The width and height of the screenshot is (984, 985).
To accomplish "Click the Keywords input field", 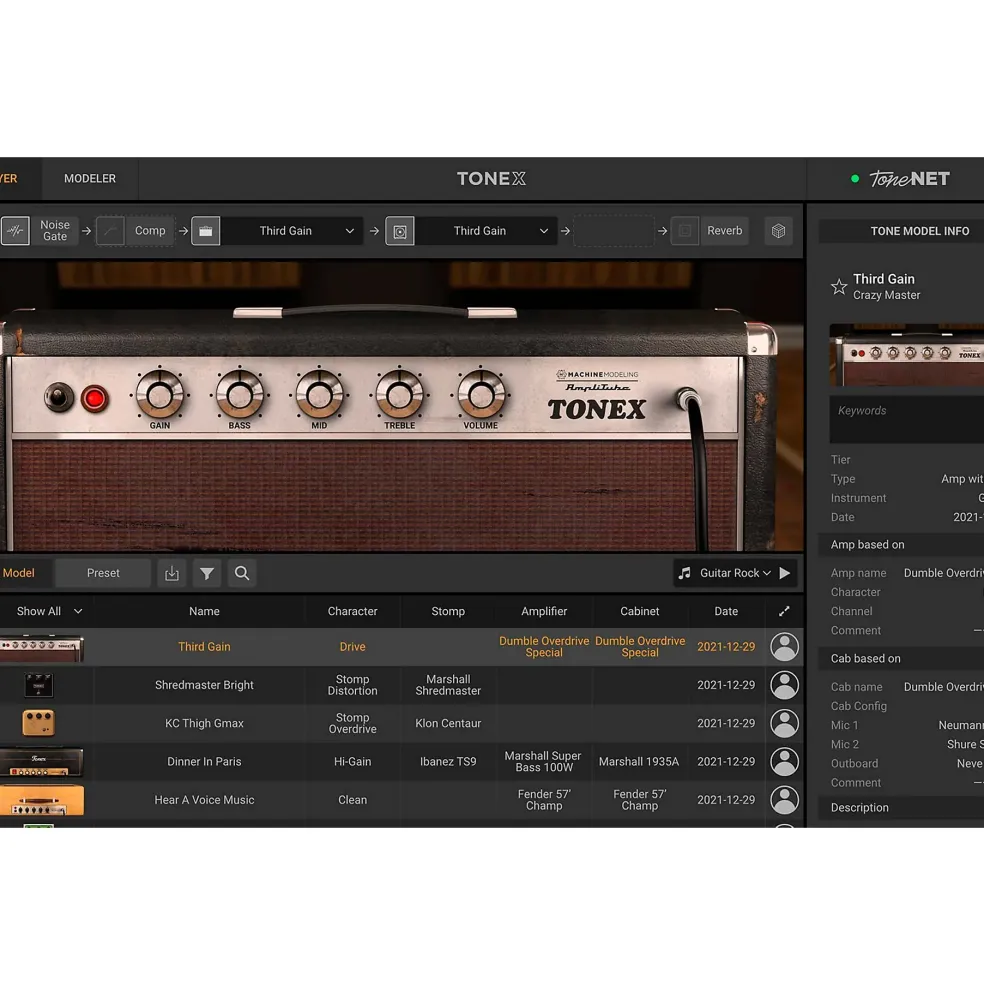I will (907, 419).
